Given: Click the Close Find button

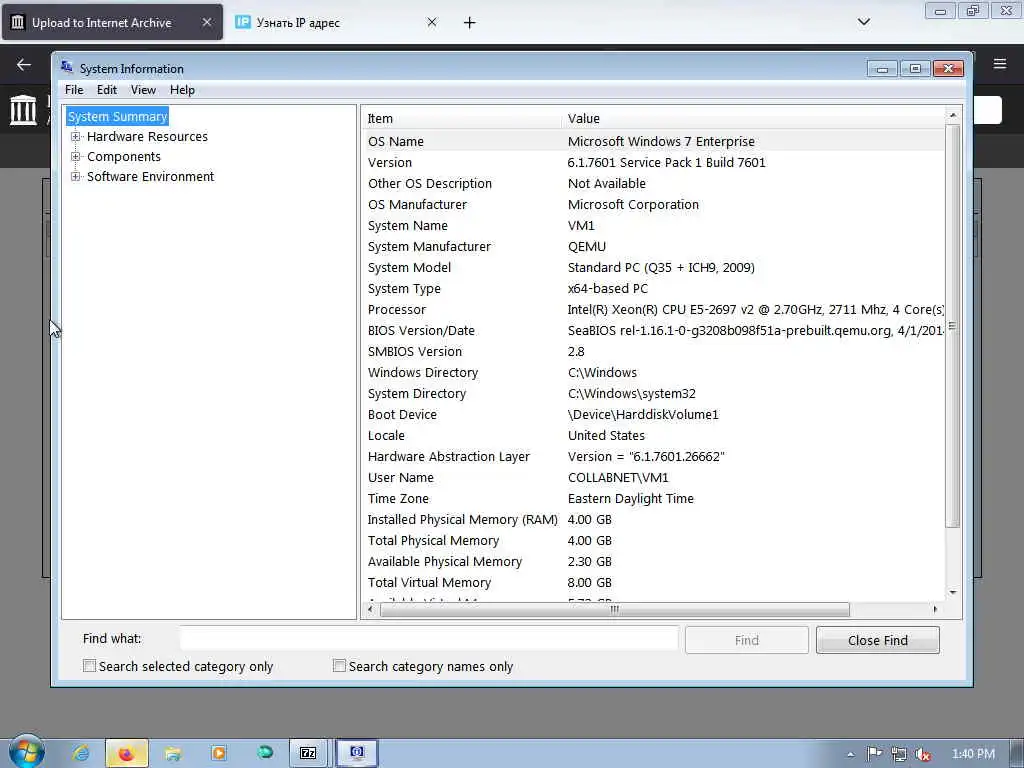Looking at the screenshot, I should tap(878, 640).
